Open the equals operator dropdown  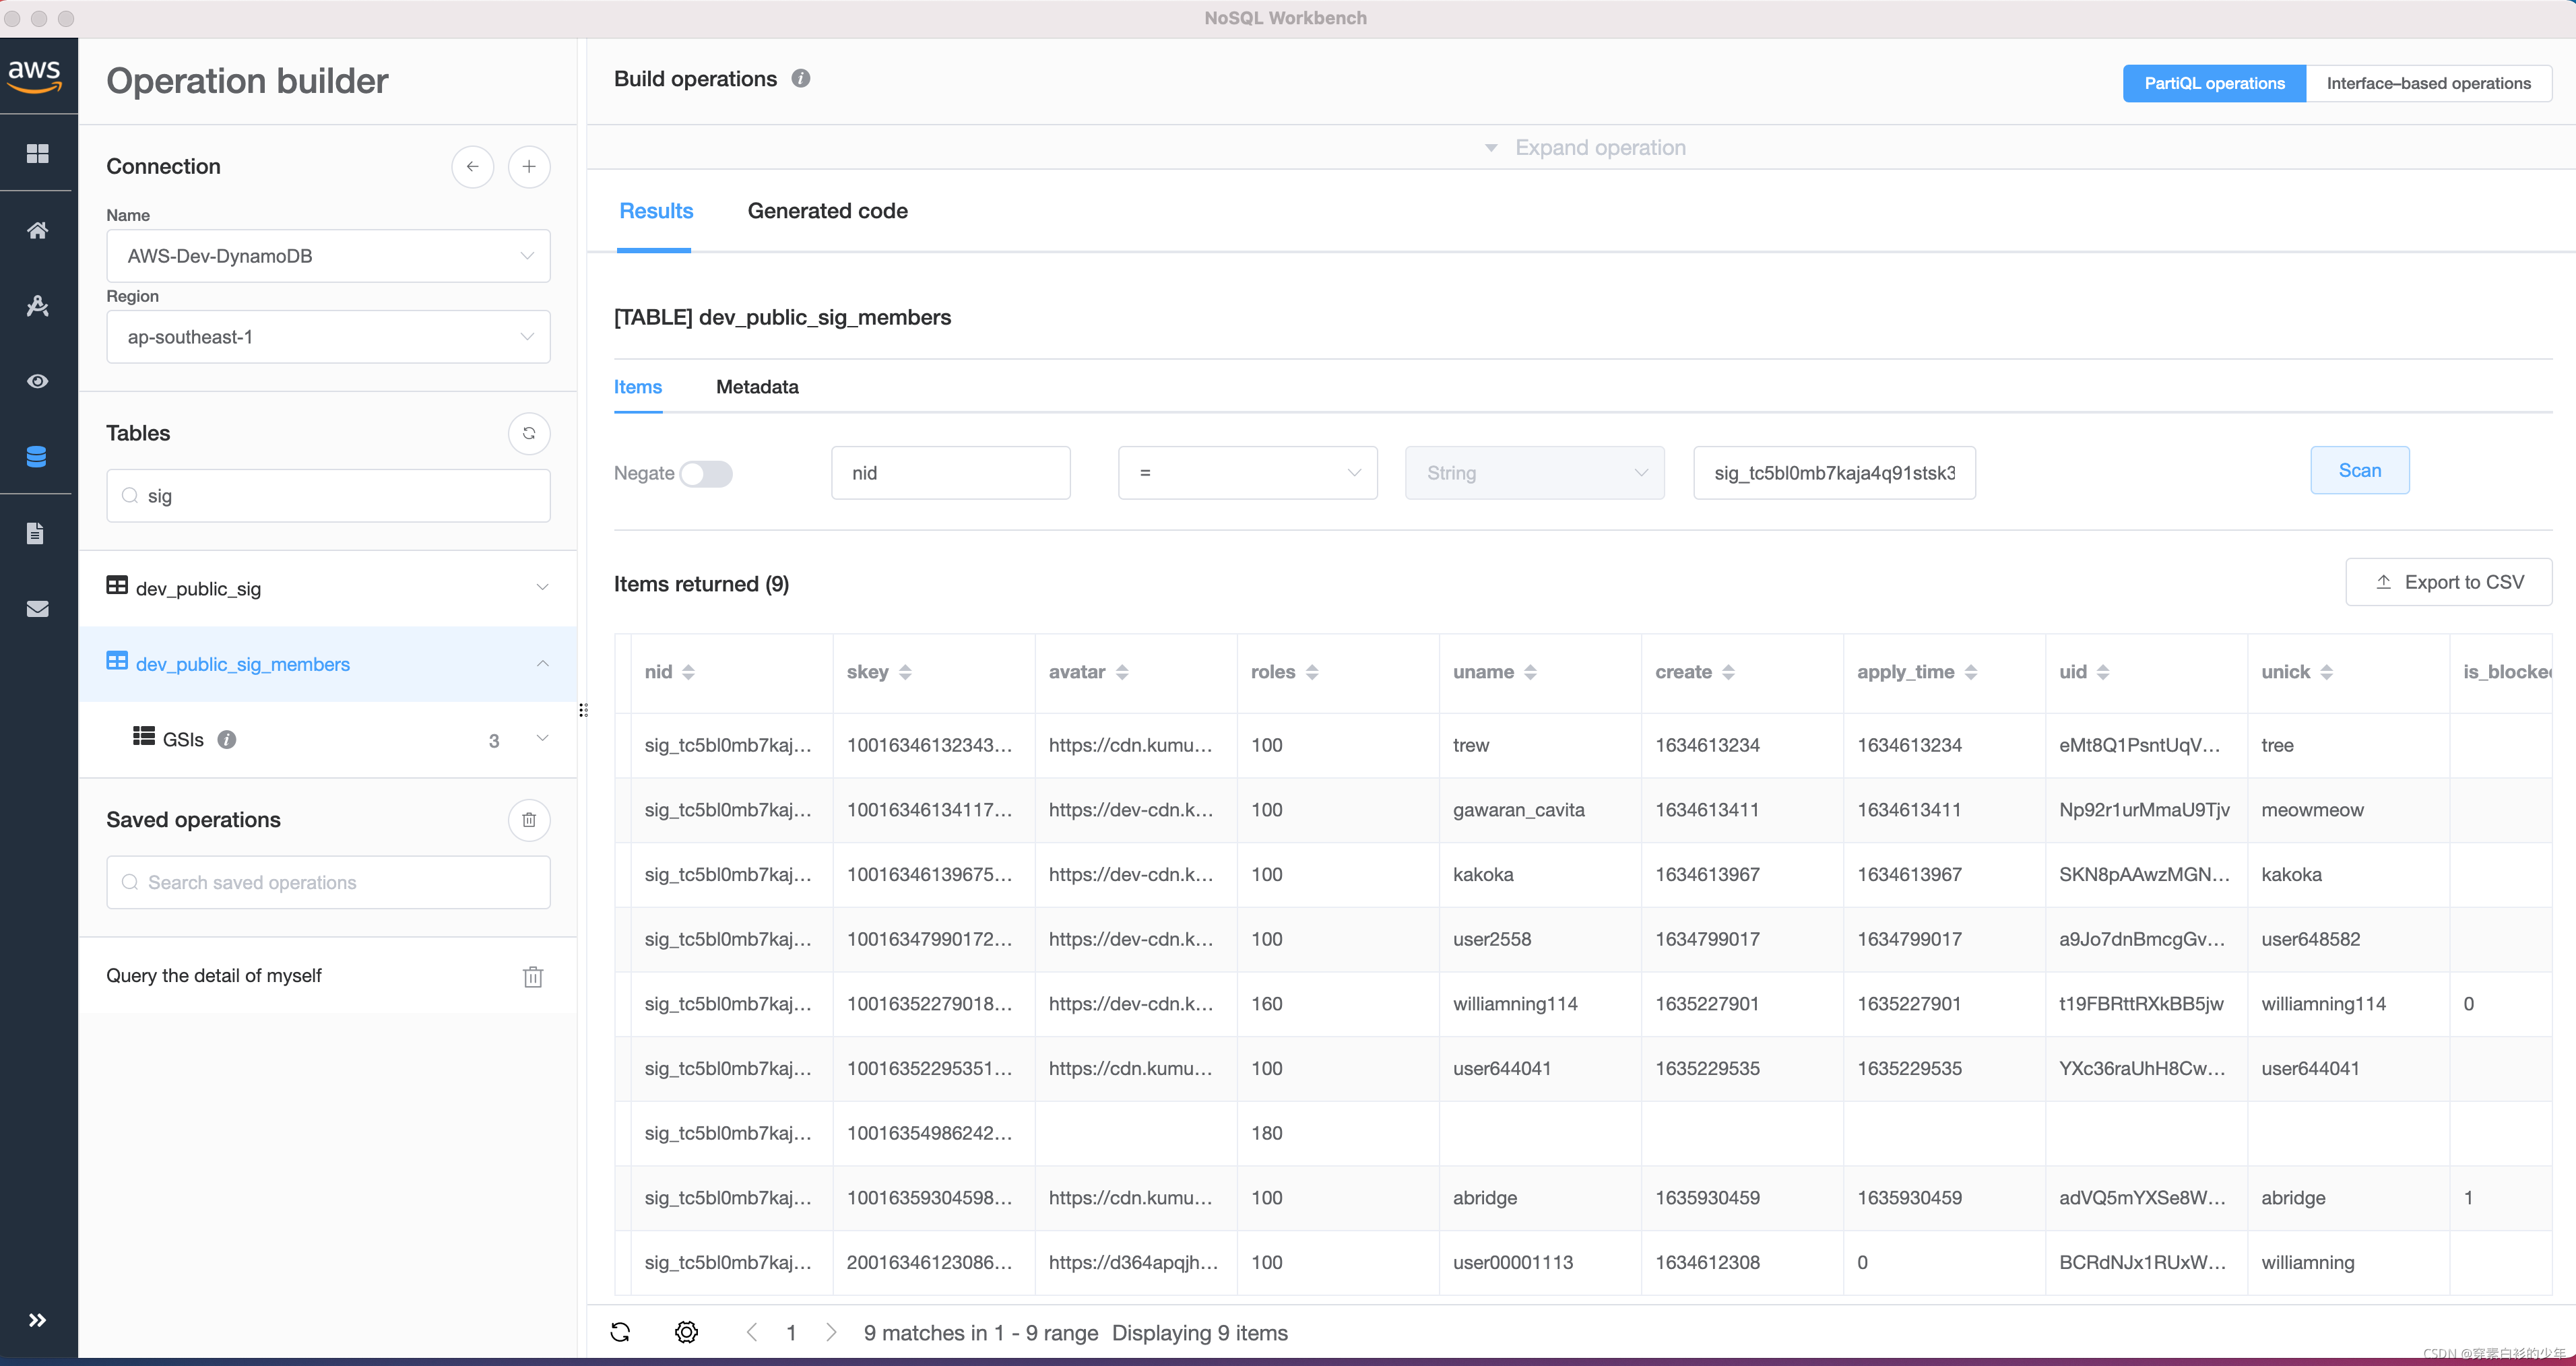(x=1246, y=473)
